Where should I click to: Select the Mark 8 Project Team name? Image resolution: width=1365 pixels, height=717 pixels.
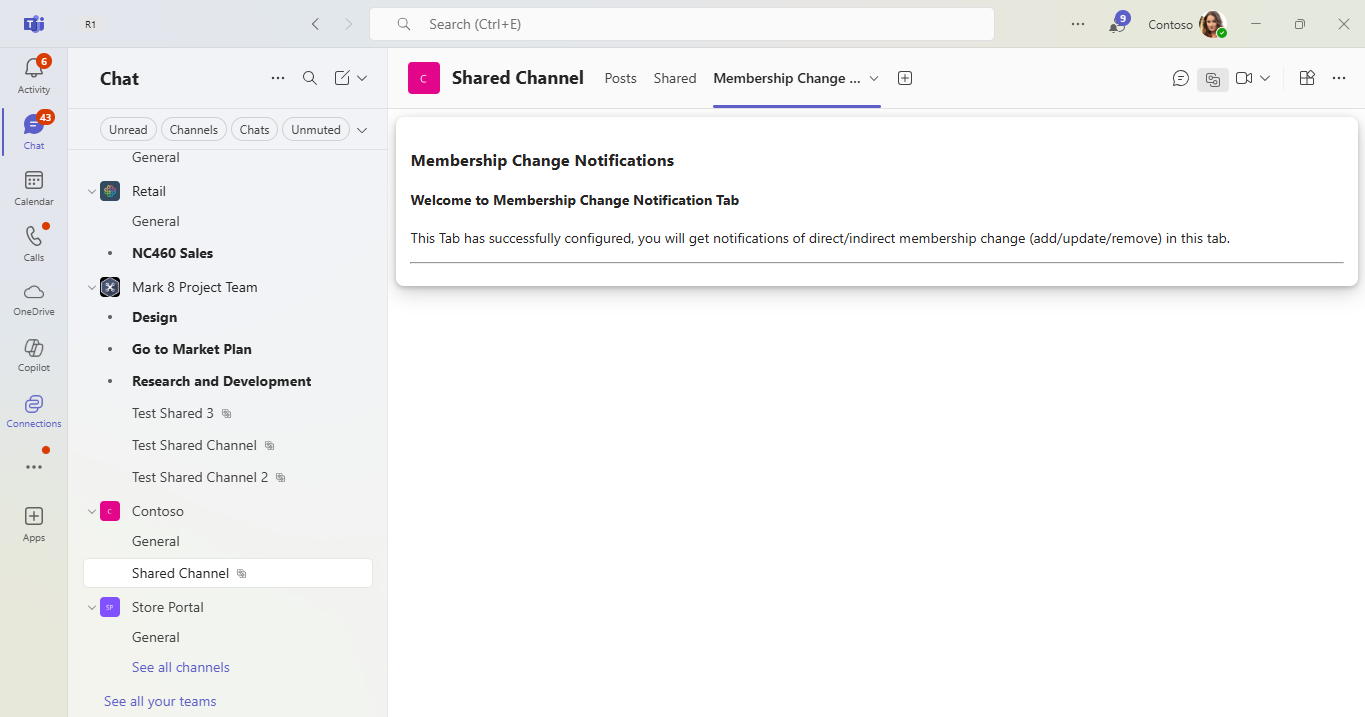click(195, 287)
